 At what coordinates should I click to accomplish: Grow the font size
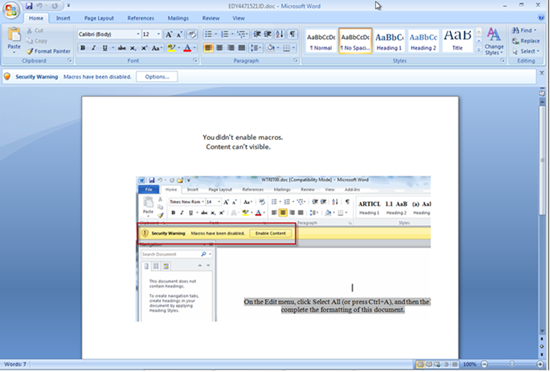[x=169, y=34]
